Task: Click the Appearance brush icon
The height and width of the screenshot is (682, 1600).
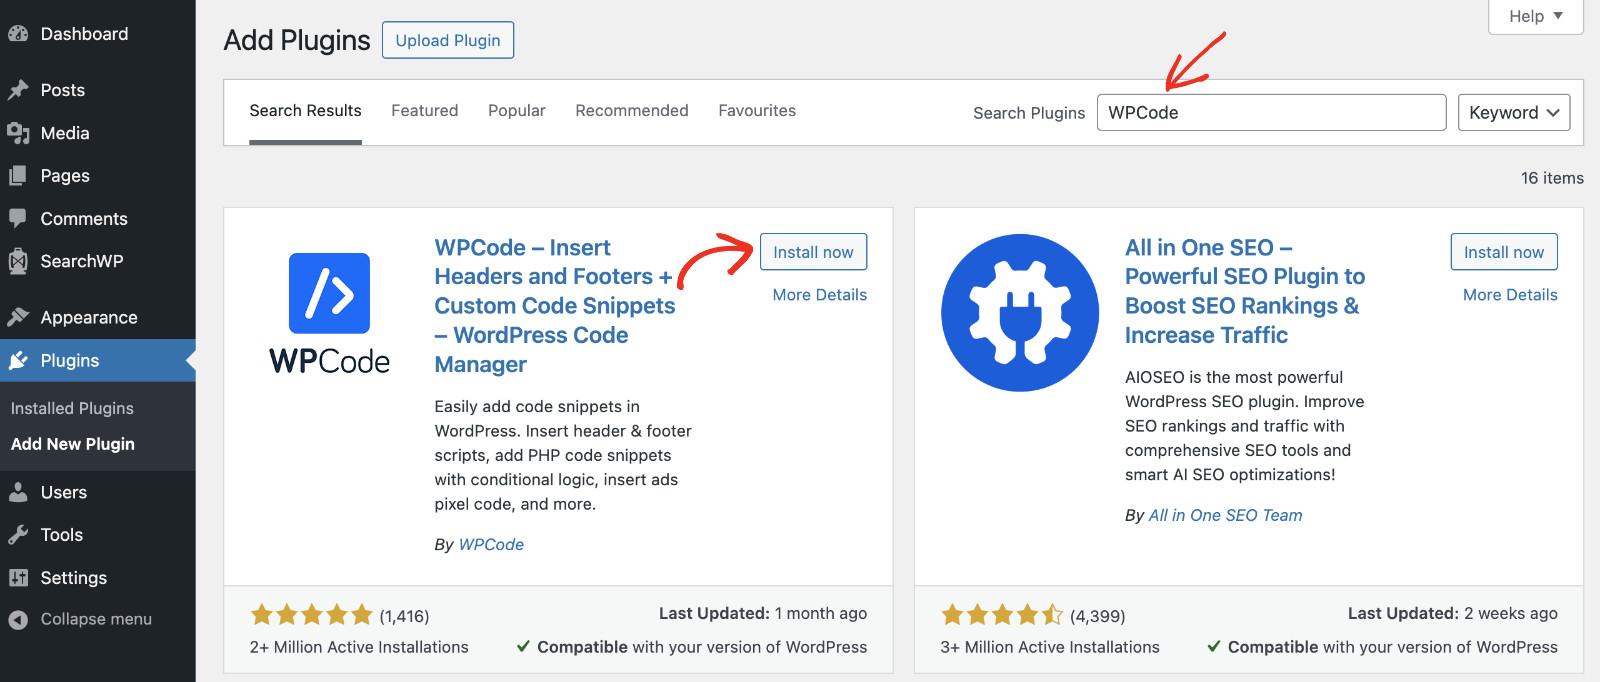Action: (x=18, y=317)
